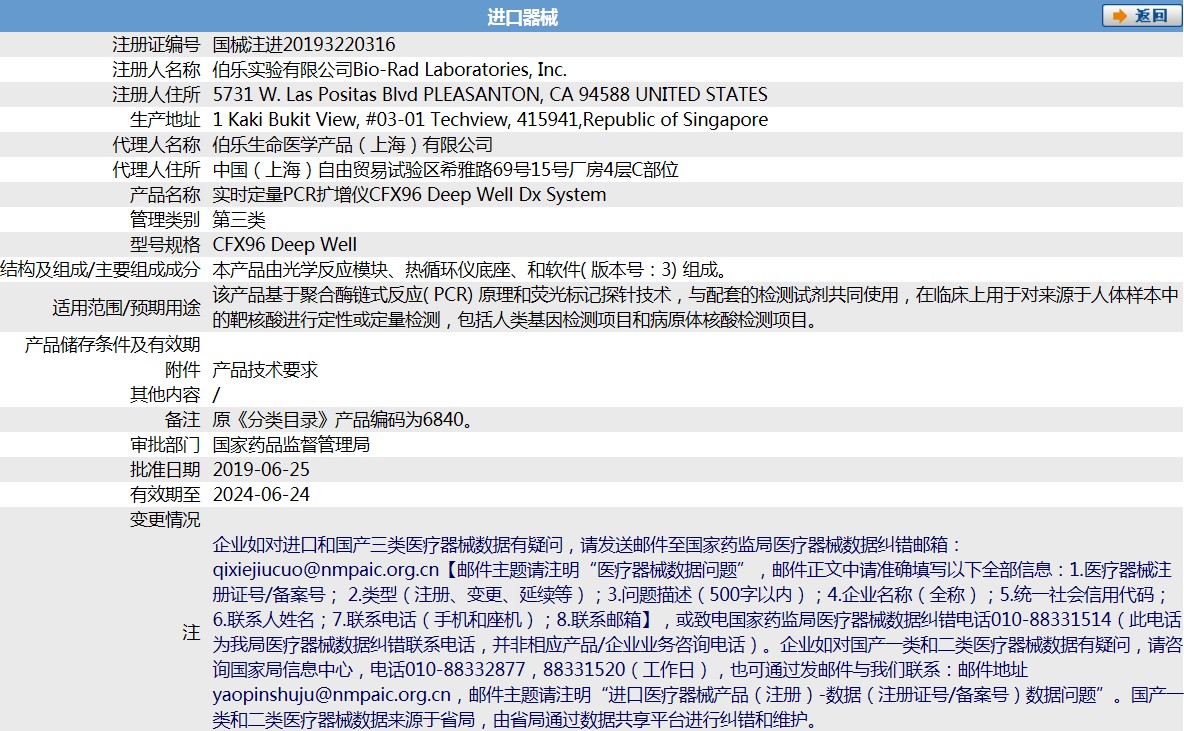Click email address yaopinshuju@nmpaic.org.cn
Image resolution: width=1184 pixels, height=731 pixels.
pos(331,695)
